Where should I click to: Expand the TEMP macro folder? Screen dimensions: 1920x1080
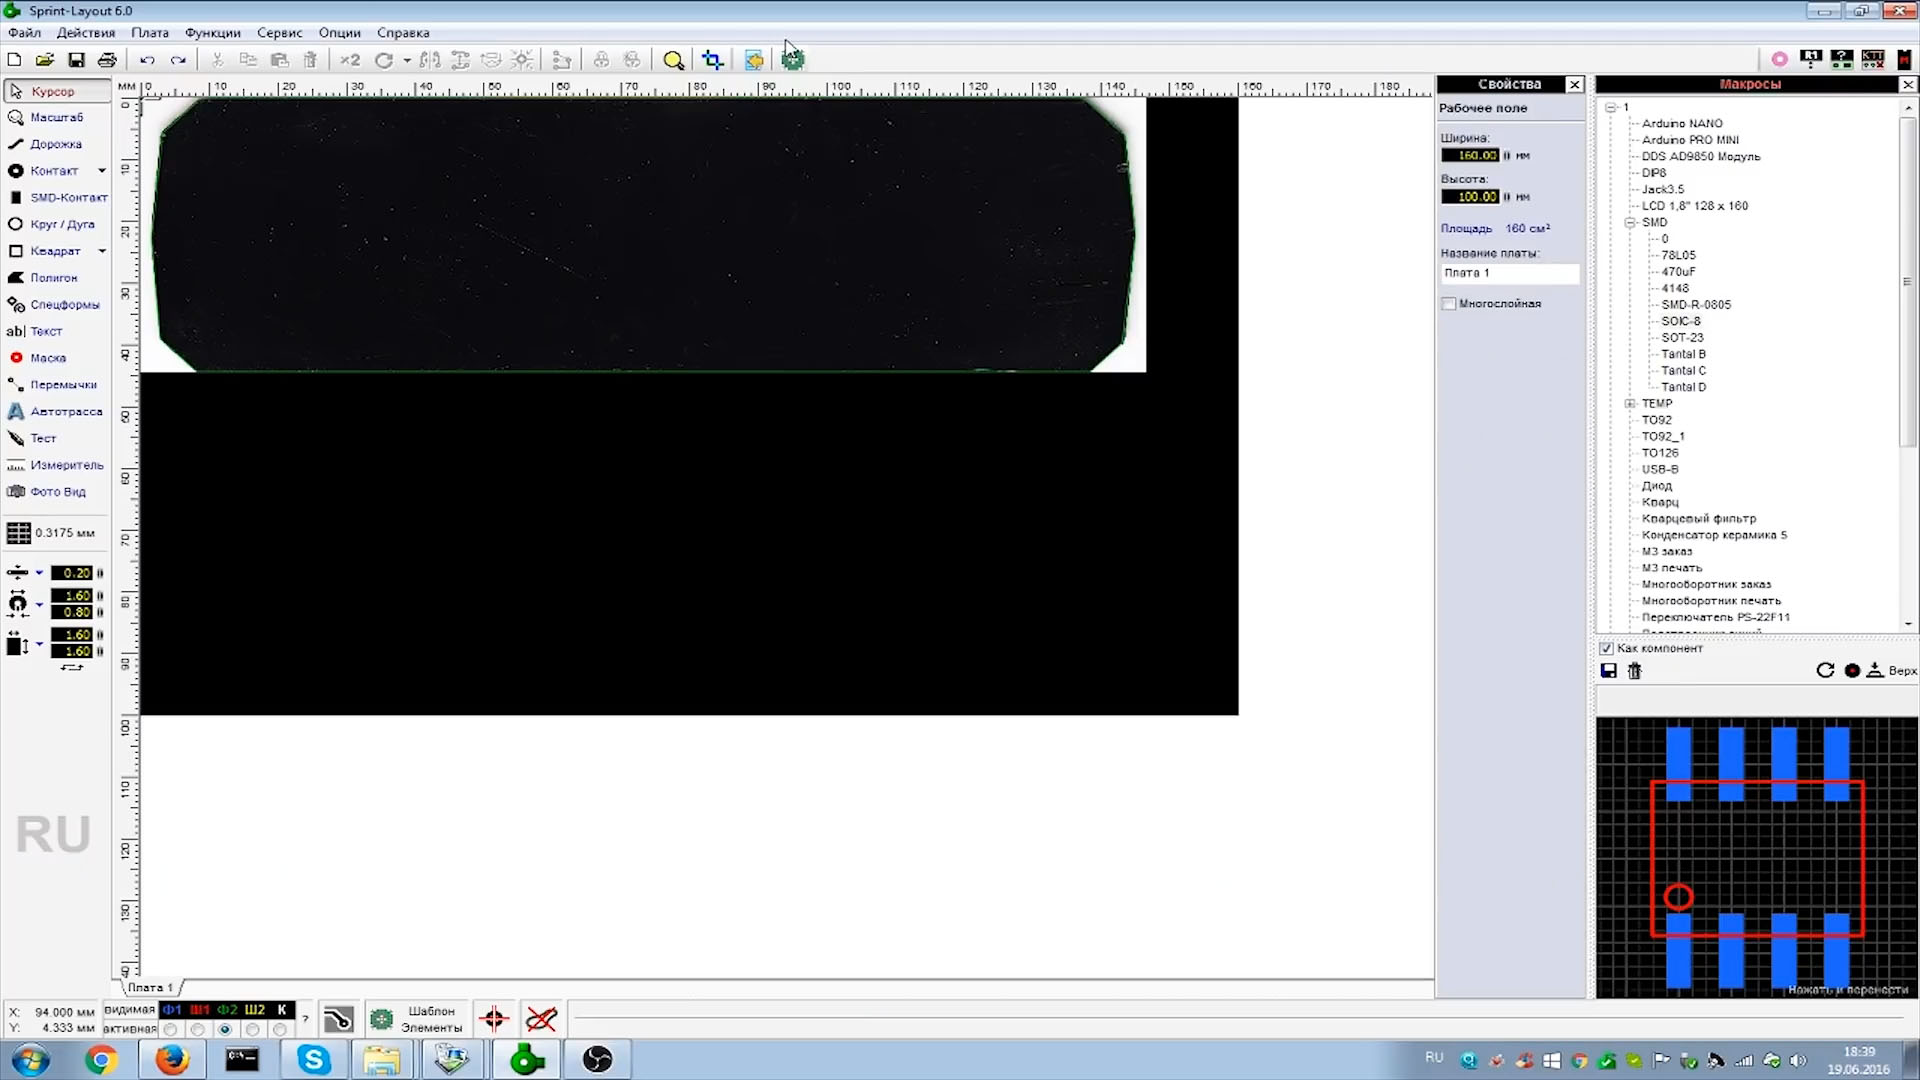click(1630, 404)
